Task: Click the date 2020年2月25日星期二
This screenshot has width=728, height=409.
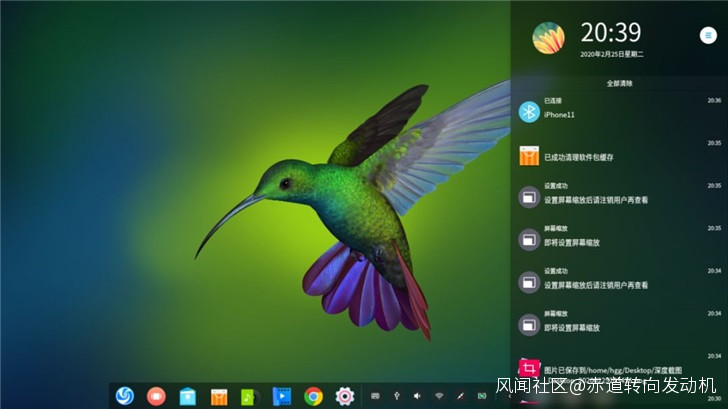Action: (x=611, y=54)
